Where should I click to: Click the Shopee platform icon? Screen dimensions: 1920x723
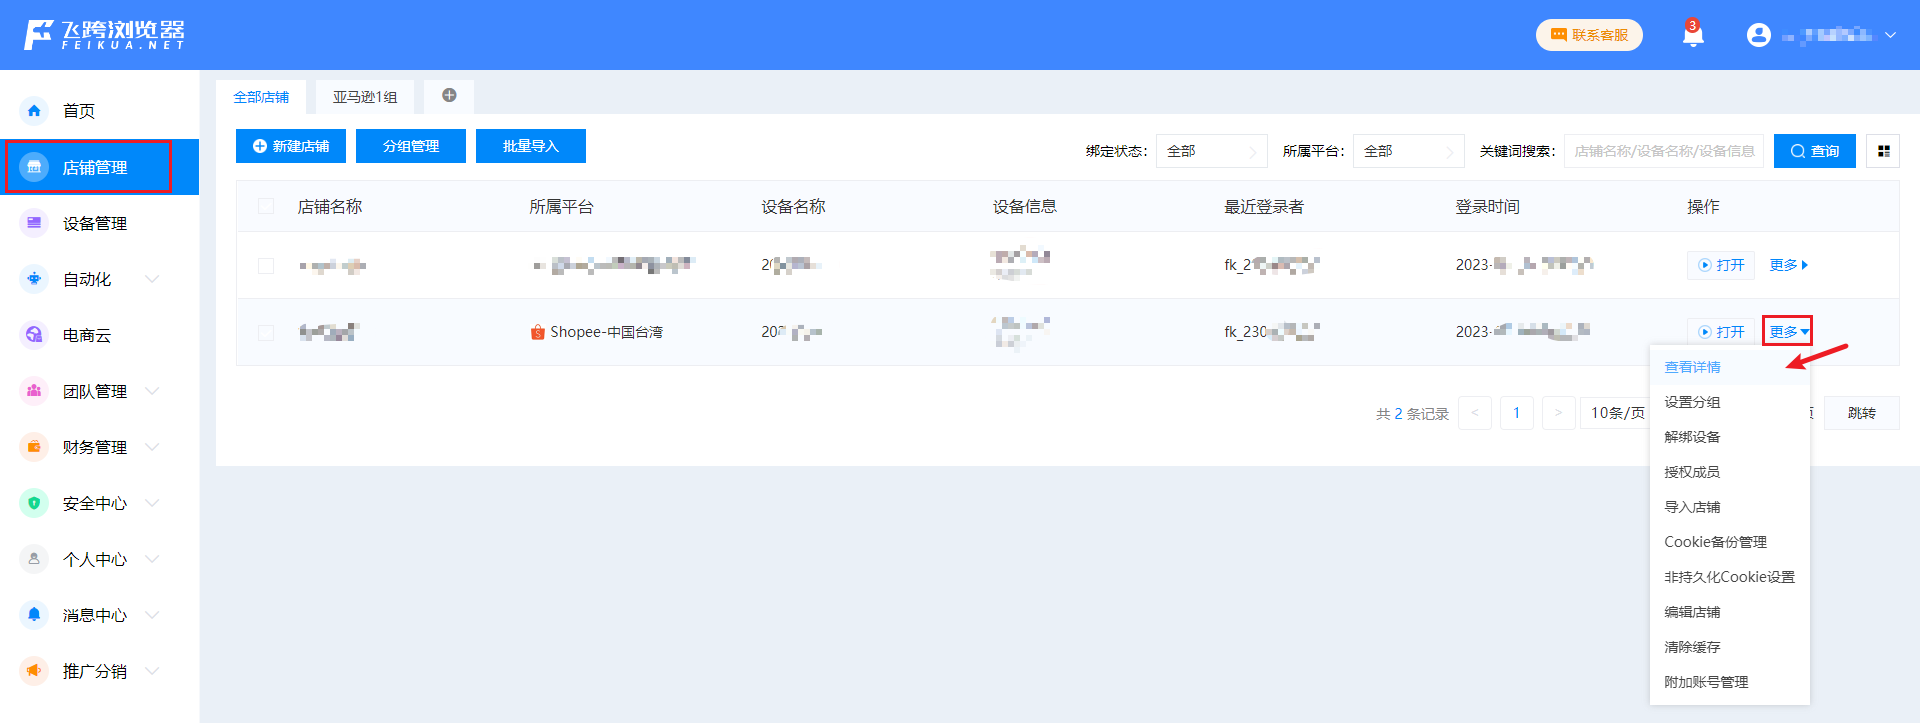tap(538, 332)
